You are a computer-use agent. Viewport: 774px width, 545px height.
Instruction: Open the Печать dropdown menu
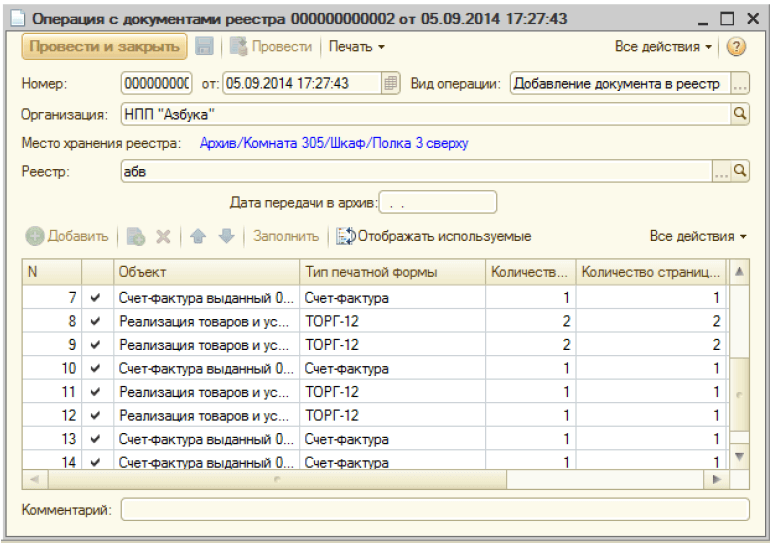coord(357,47)
